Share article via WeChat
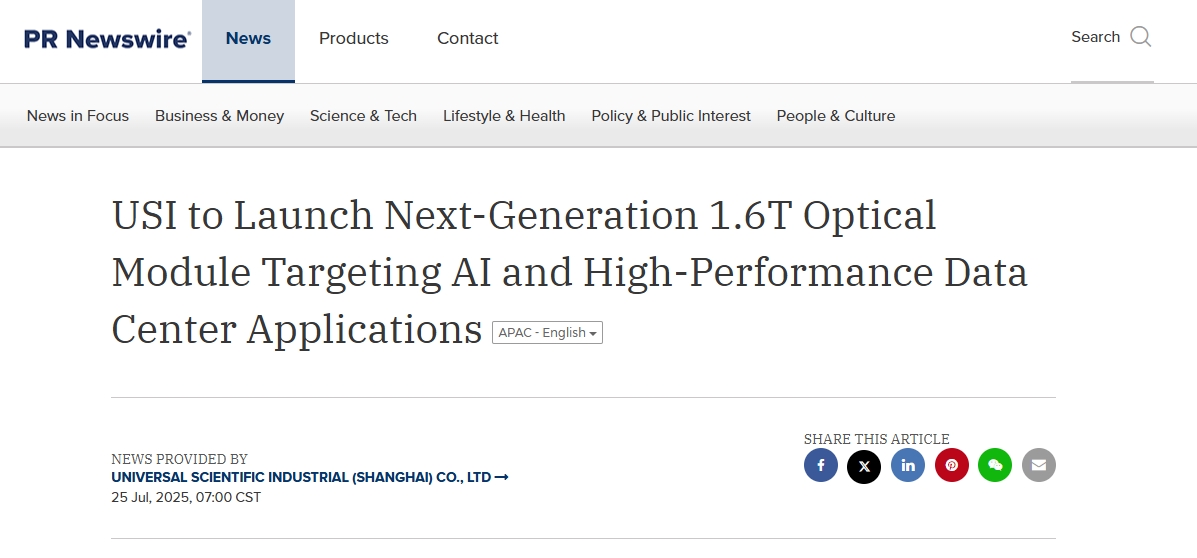1197x558 pixels. tap(995, 465)
